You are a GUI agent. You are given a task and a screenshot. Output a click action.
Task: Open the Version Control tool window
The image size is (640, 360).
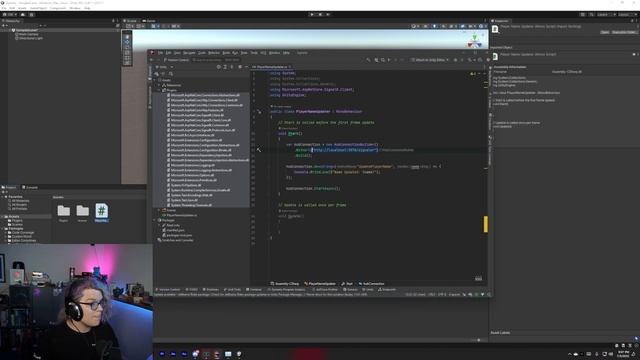click(167, 289)
